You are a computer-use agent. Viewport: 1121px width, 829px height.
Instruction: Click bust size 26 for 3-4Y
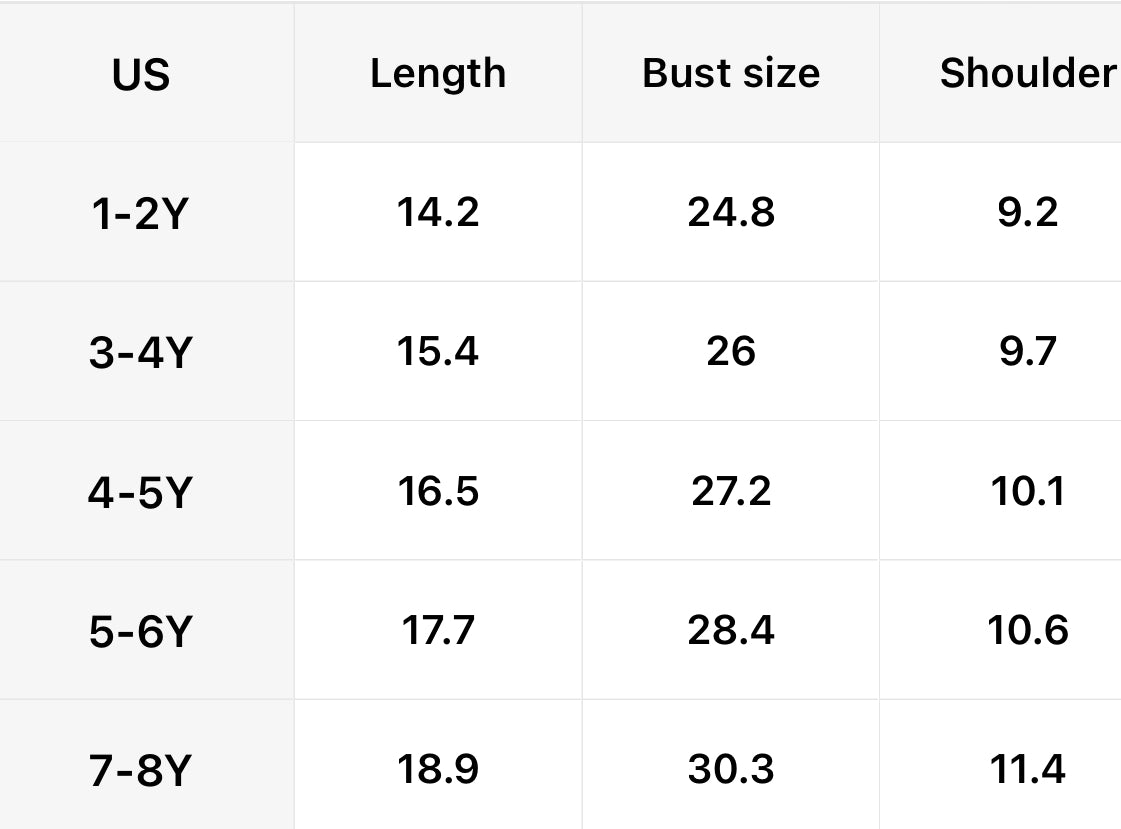(731, 351)
